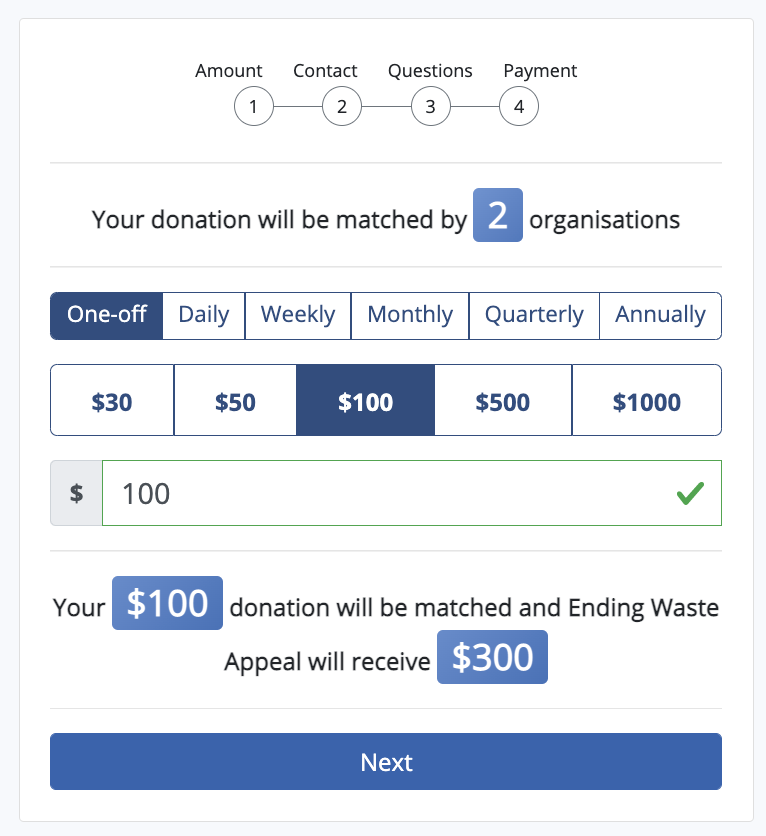Select the $500 preset amount

click(x=502, y=400)
